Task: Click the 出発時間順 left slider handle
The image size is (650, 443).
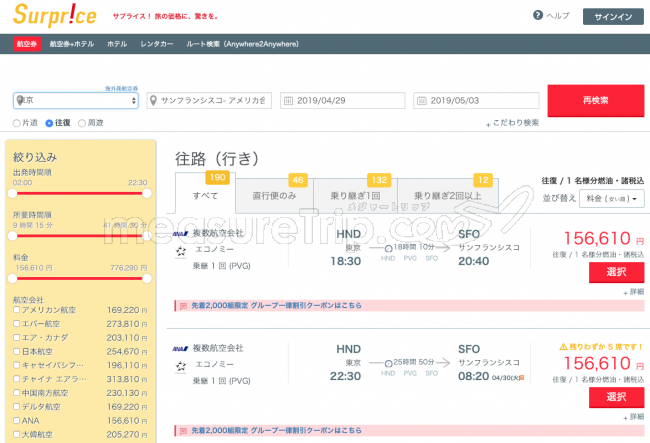Action: (12, 194)
